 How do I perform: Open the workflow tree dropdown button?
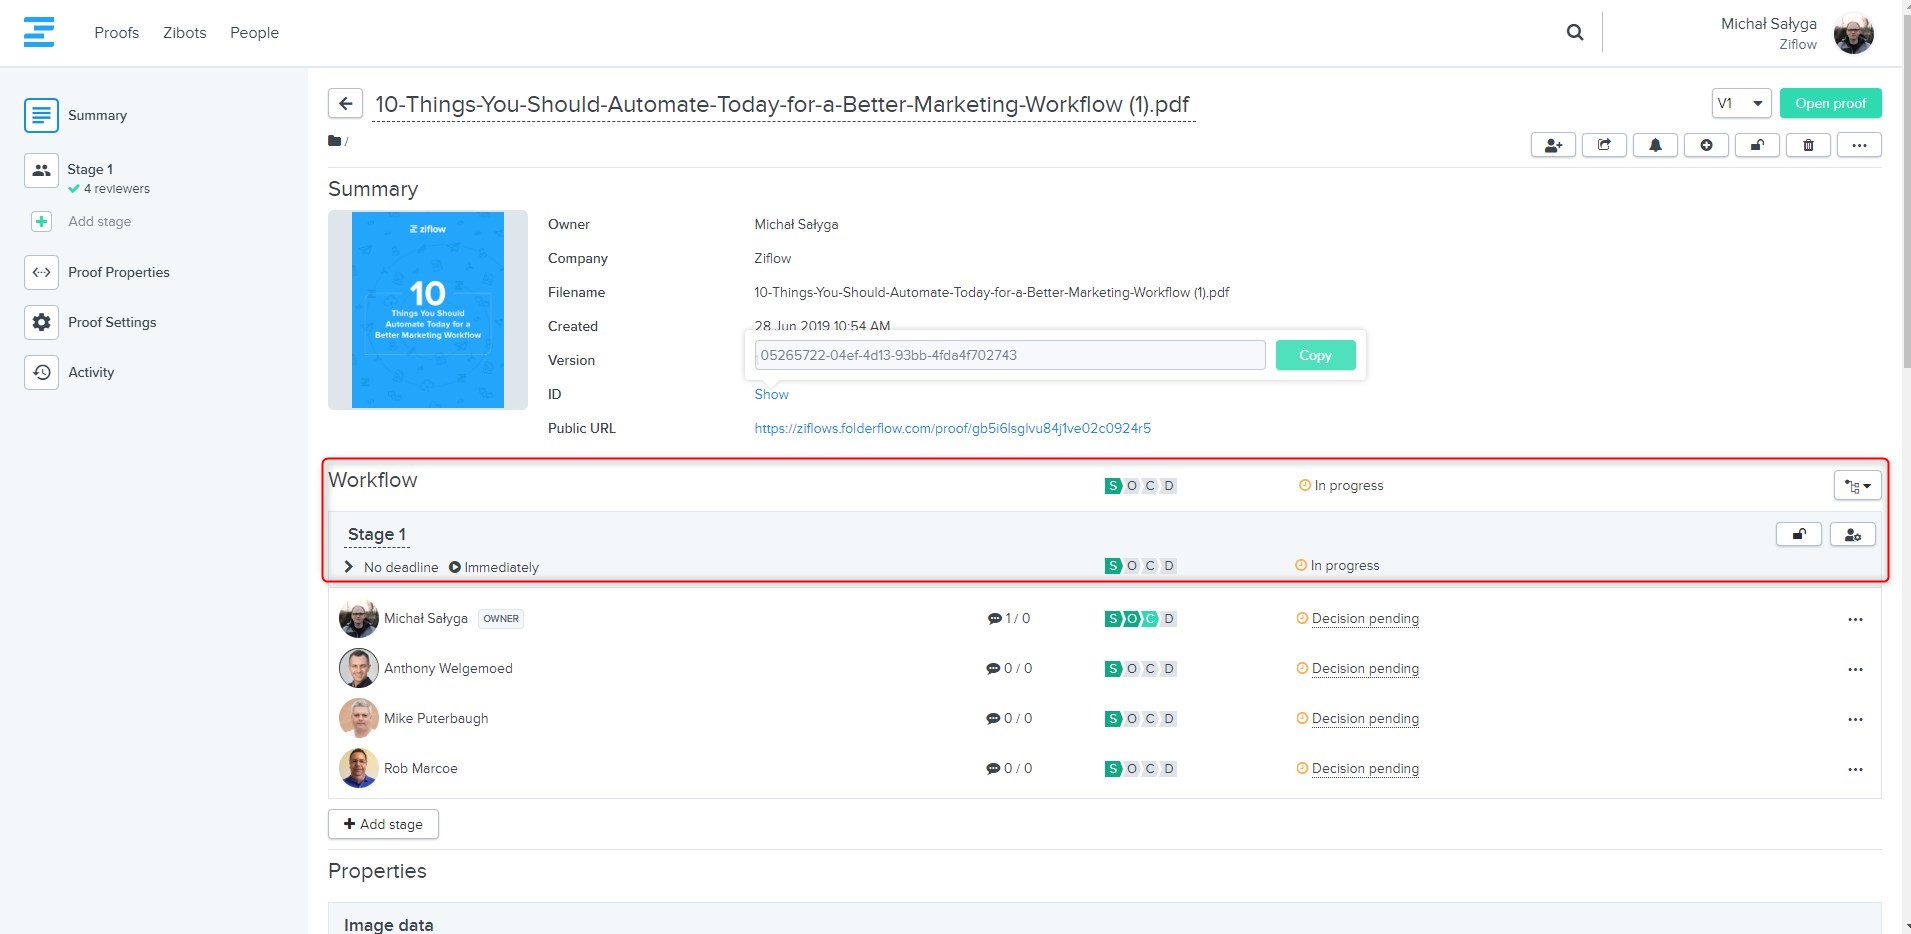coord(1857,486)
